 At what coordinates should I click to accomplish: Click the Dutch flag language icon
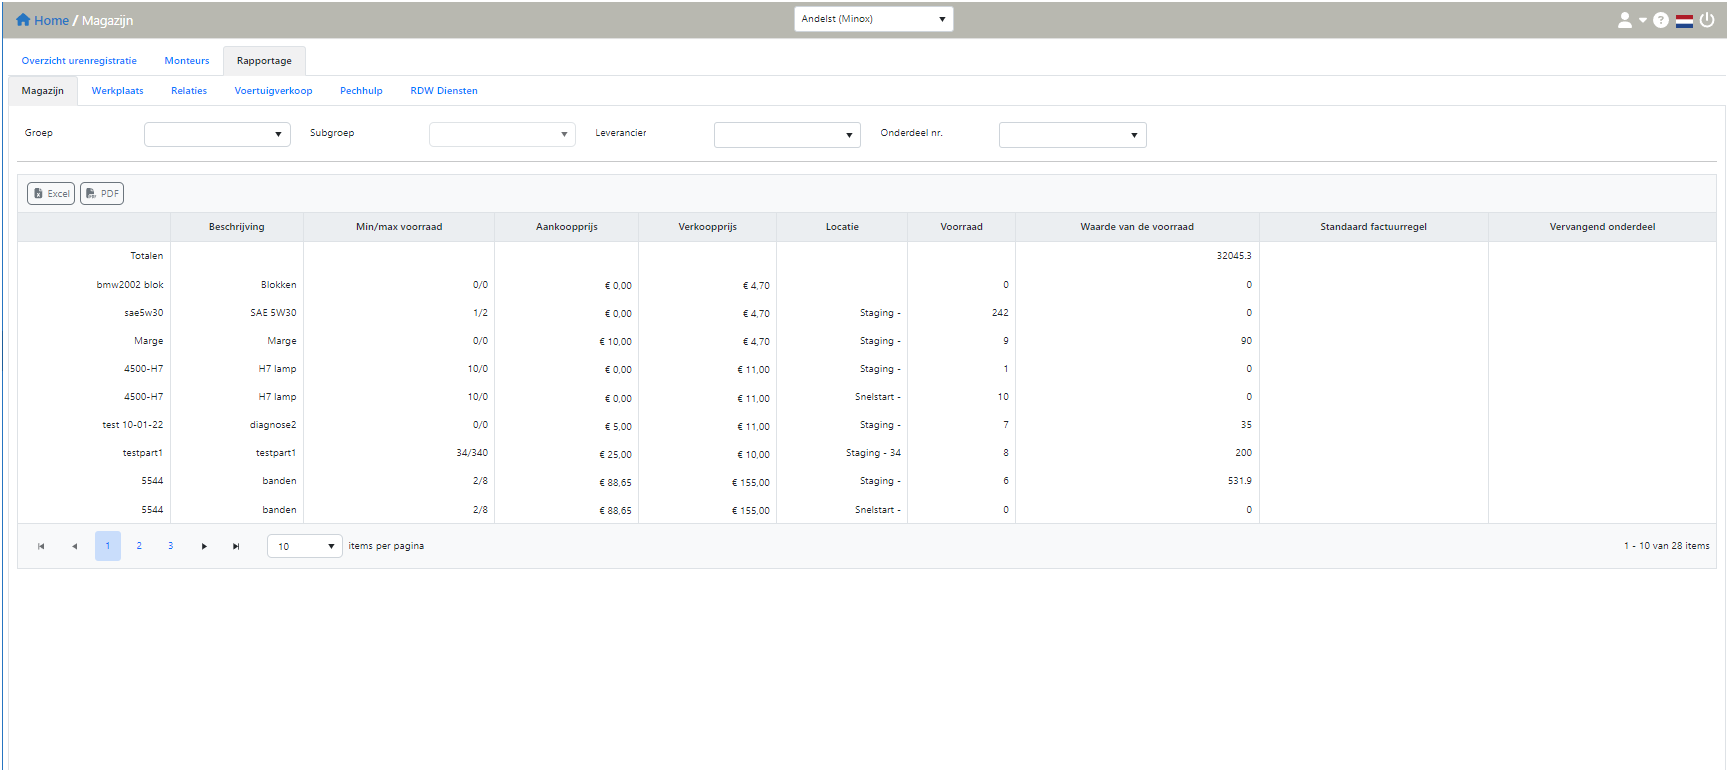pos(1685,20)
